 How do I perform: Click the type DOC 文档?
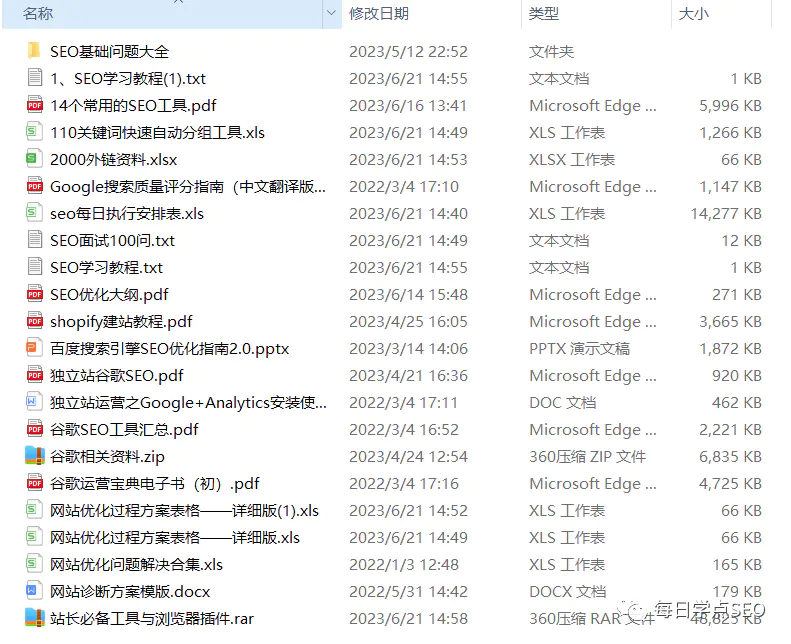pos(563,403)
